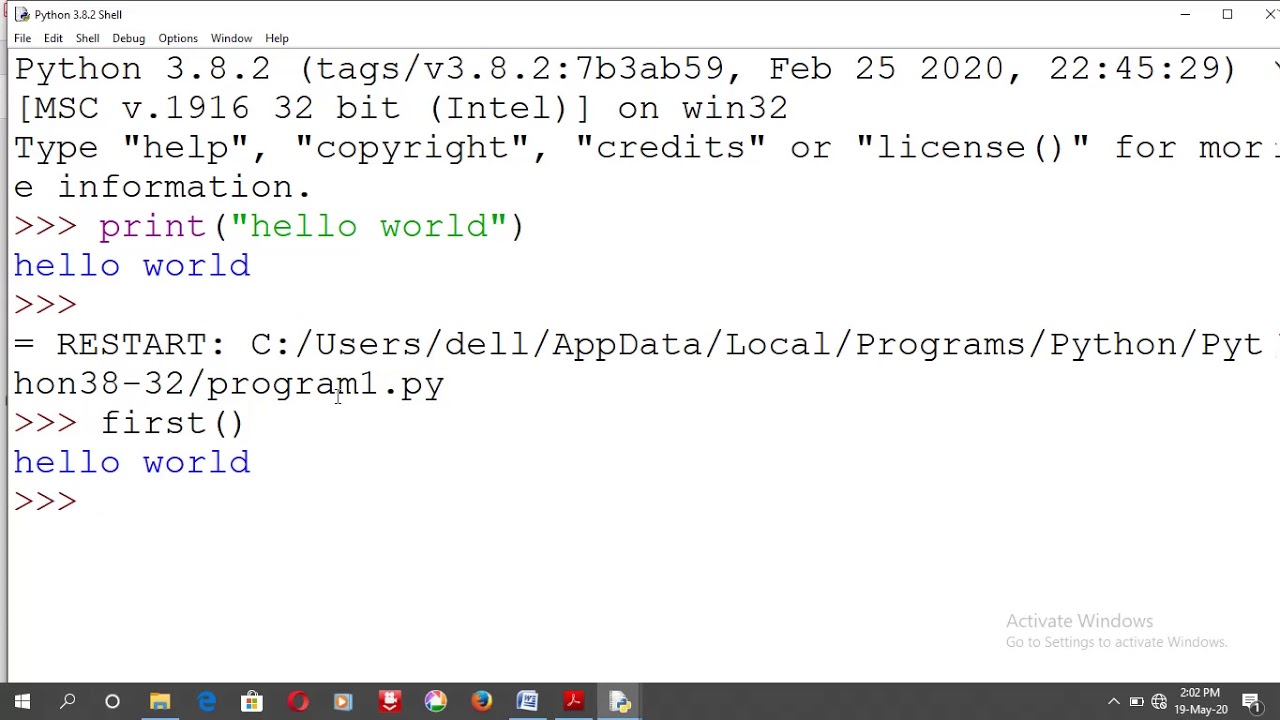Open Microsoft Store from the taskbar

[x=252, y=702]
